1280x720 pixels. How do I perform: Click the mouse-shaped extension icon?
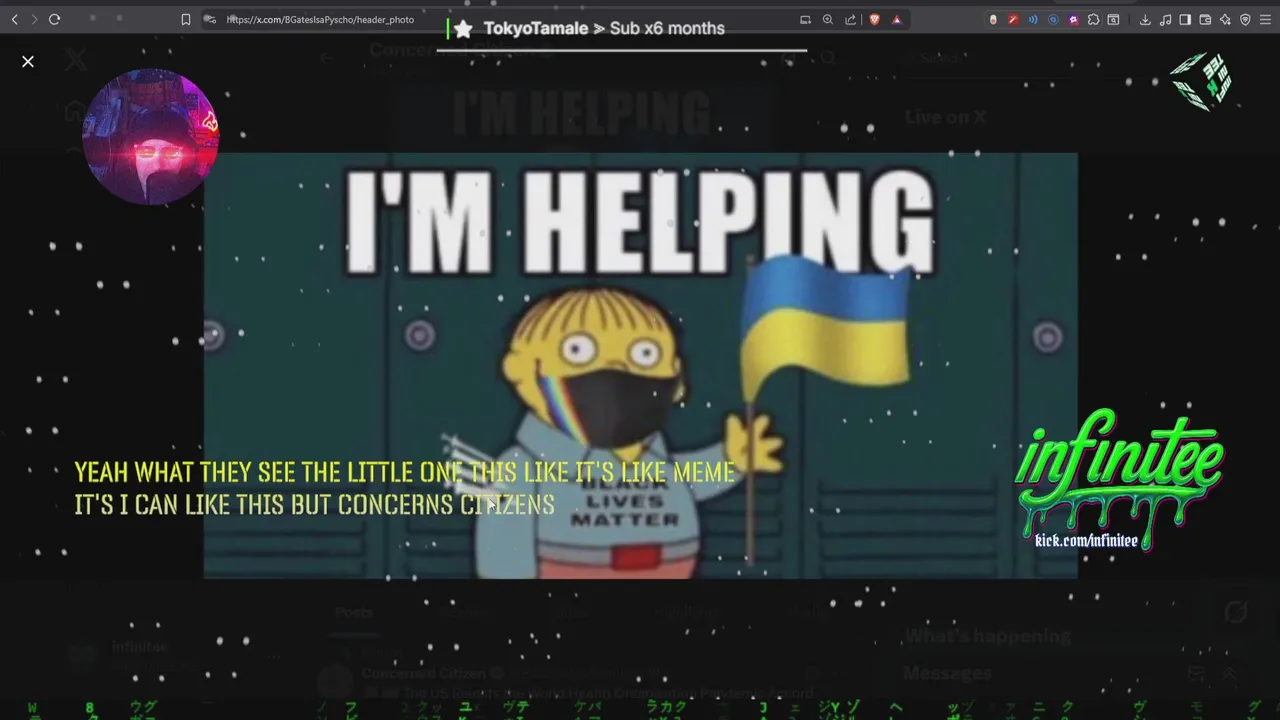click(993, 20)
